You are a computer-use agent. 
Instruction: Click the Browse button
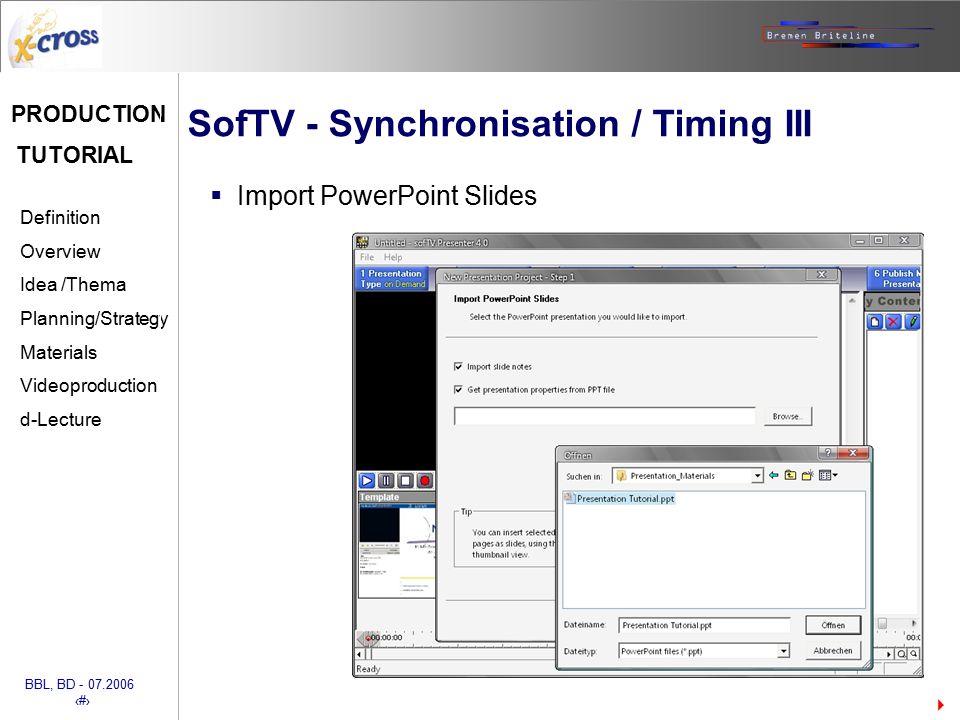click(787, 416)
